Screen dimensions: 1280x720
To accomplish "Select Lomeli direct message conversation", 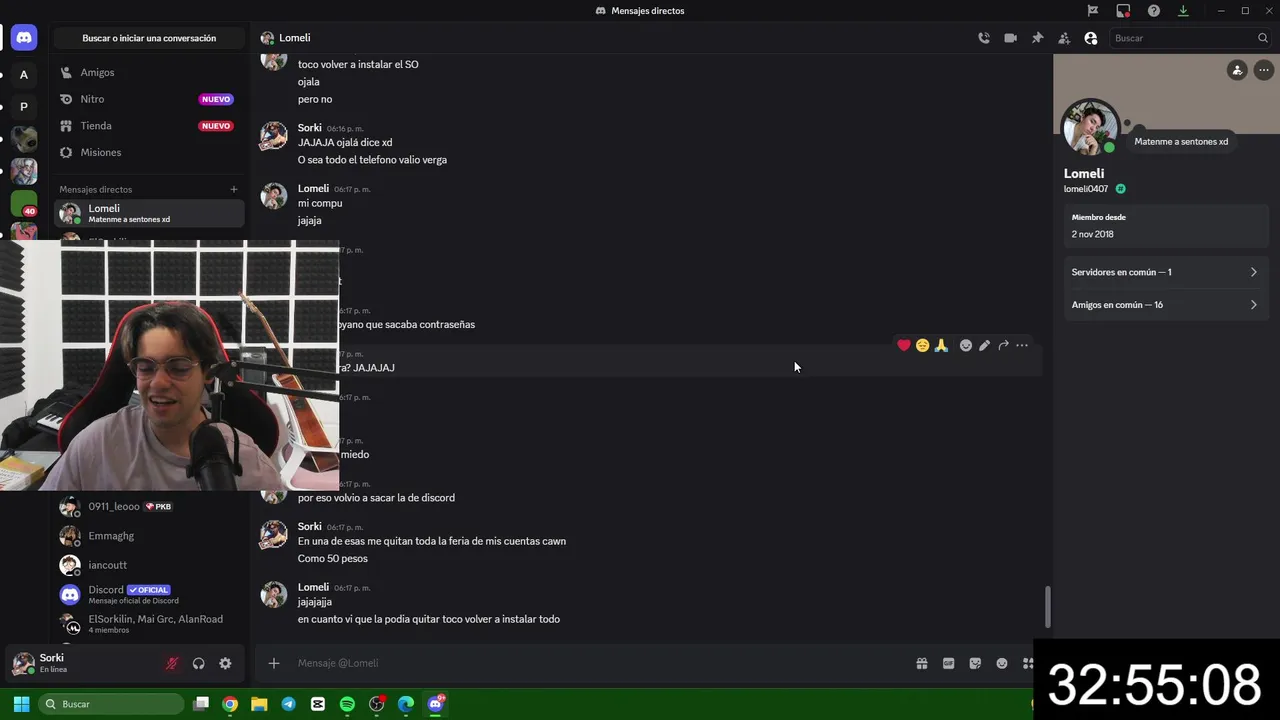I will (x=149, y=213).
